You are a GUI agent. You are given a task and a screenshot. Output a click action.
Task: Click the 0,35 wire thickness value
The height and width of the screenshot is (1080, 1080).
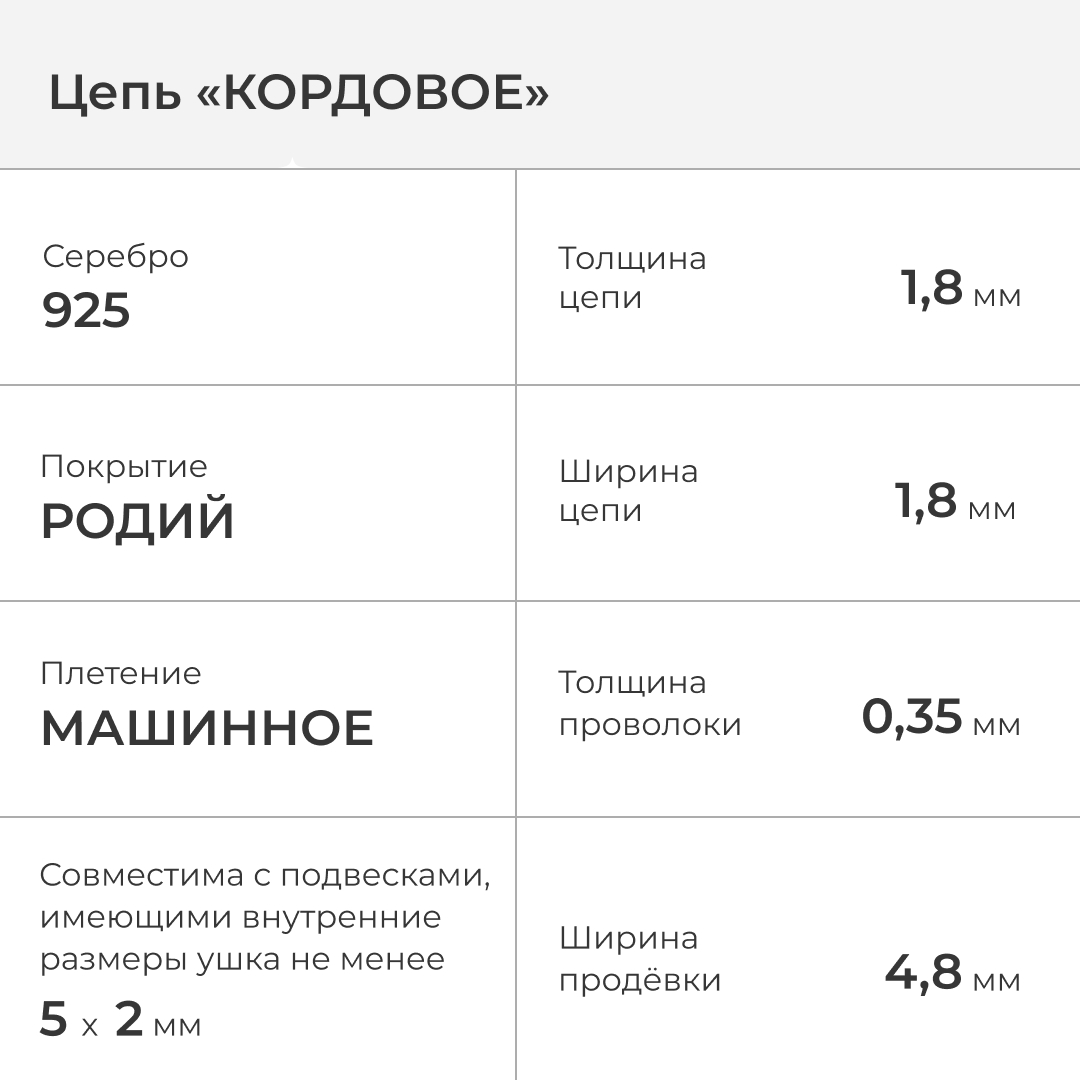[912, 717]
